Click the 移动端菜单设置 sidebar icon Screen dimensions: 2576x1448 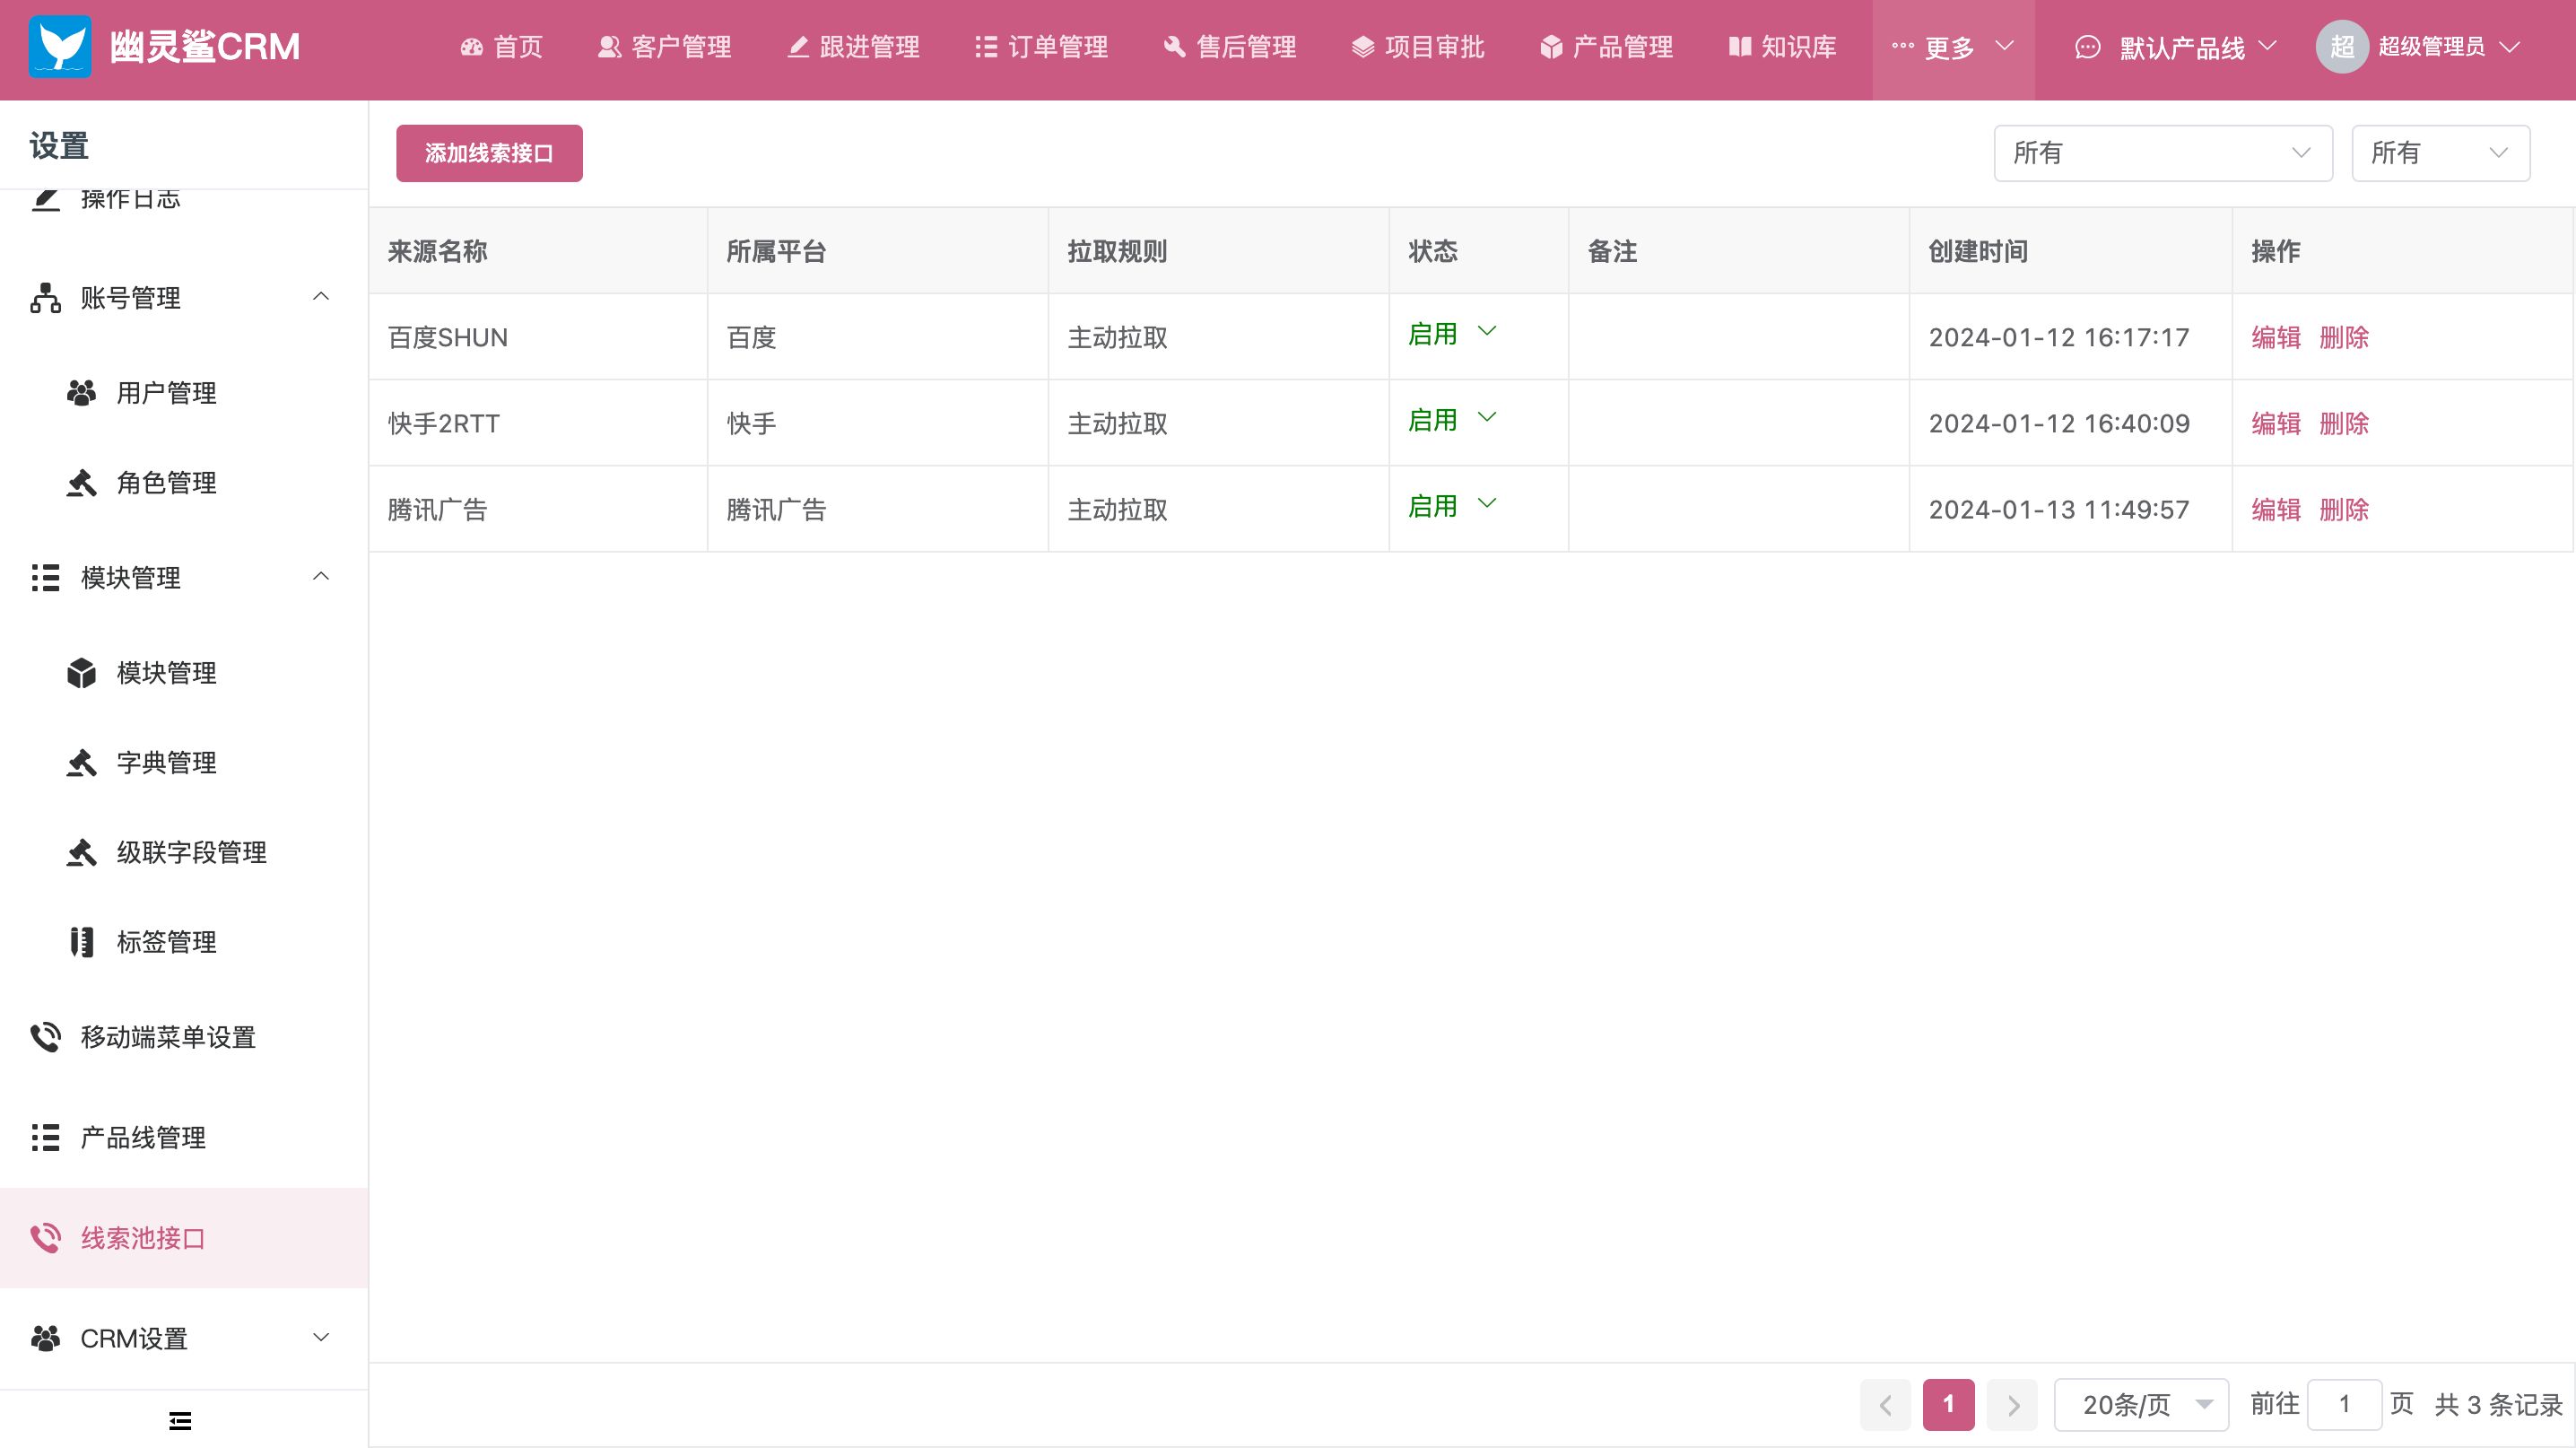point(48,1037)
